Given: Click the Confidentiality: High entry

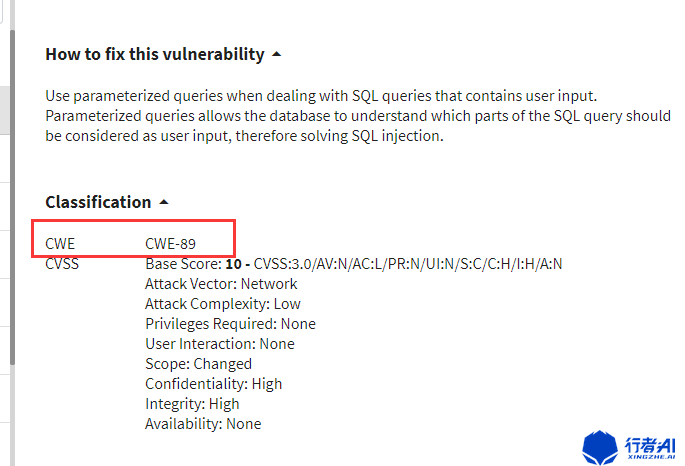Looking at the screenshot, I should click(x=213, y=384).
